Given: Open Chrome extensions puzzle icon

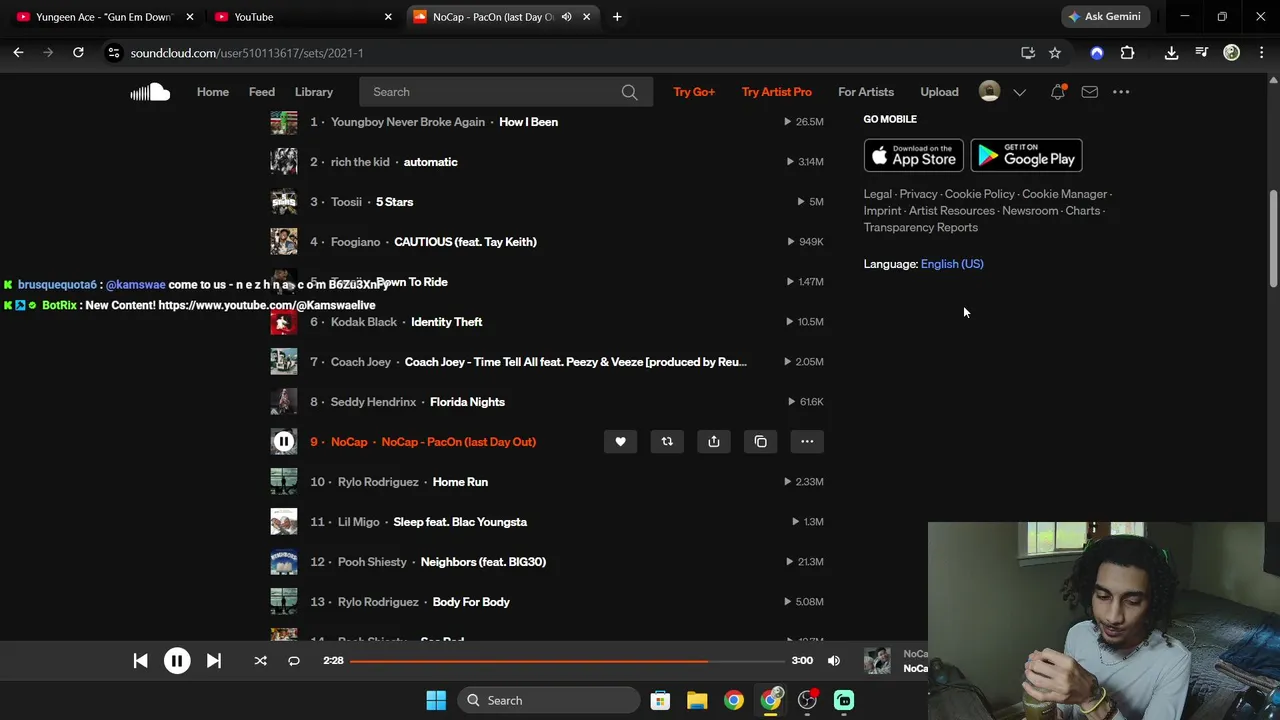Looking at the screenshot, I should coord(1127,53).
